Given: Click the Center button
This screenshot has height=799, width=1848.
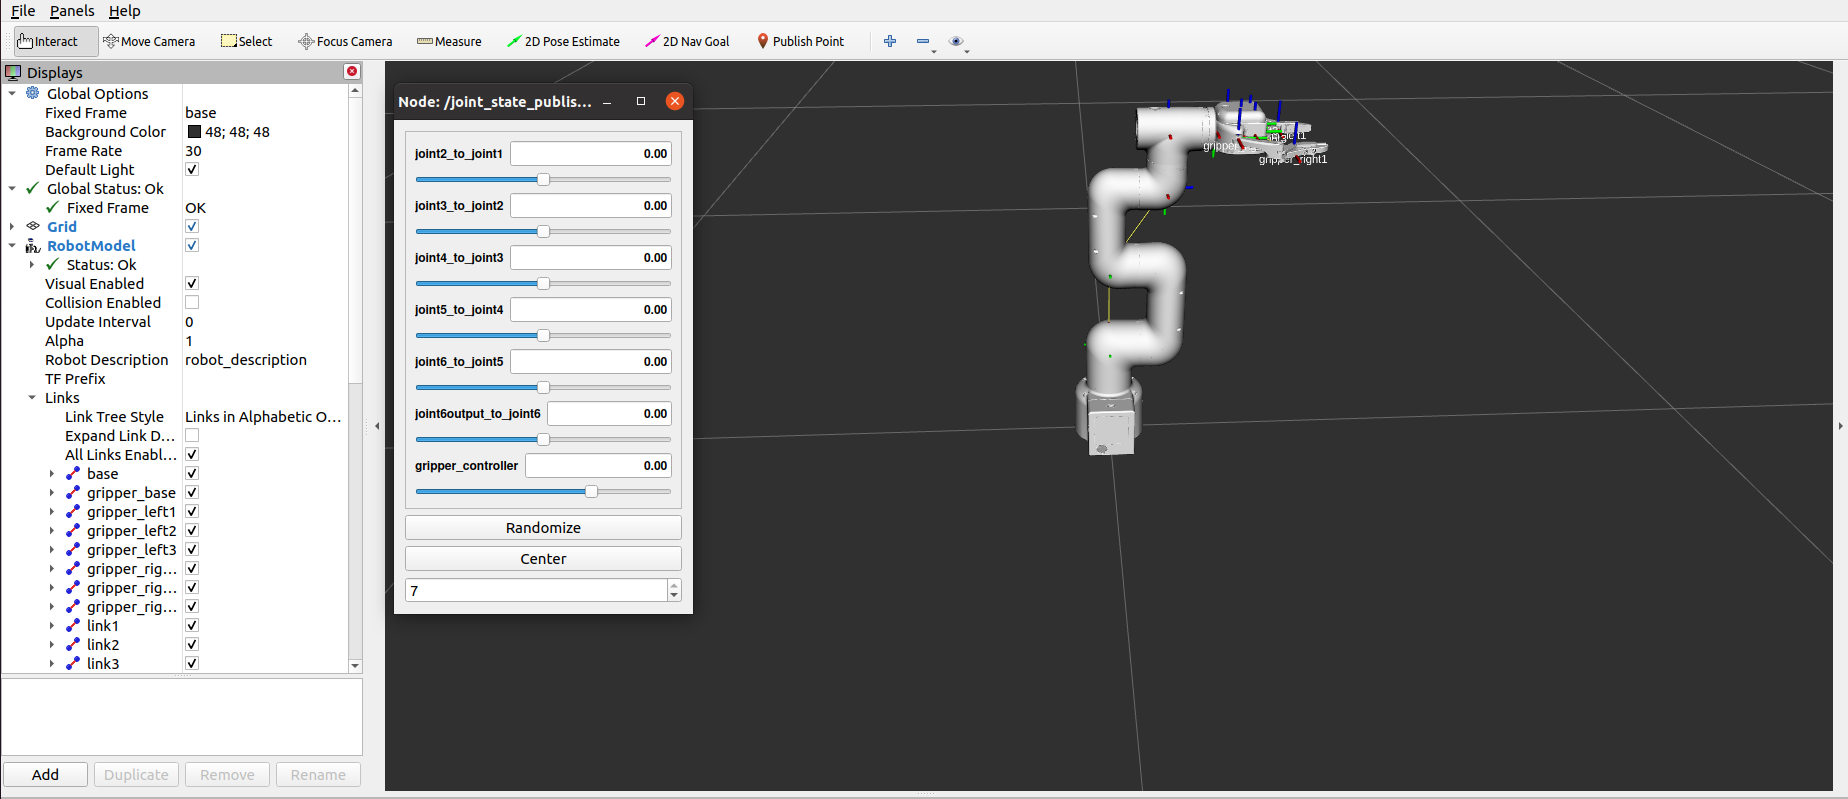Looking at the screenshot, I should pyautogui.click(x=543, y=559).
